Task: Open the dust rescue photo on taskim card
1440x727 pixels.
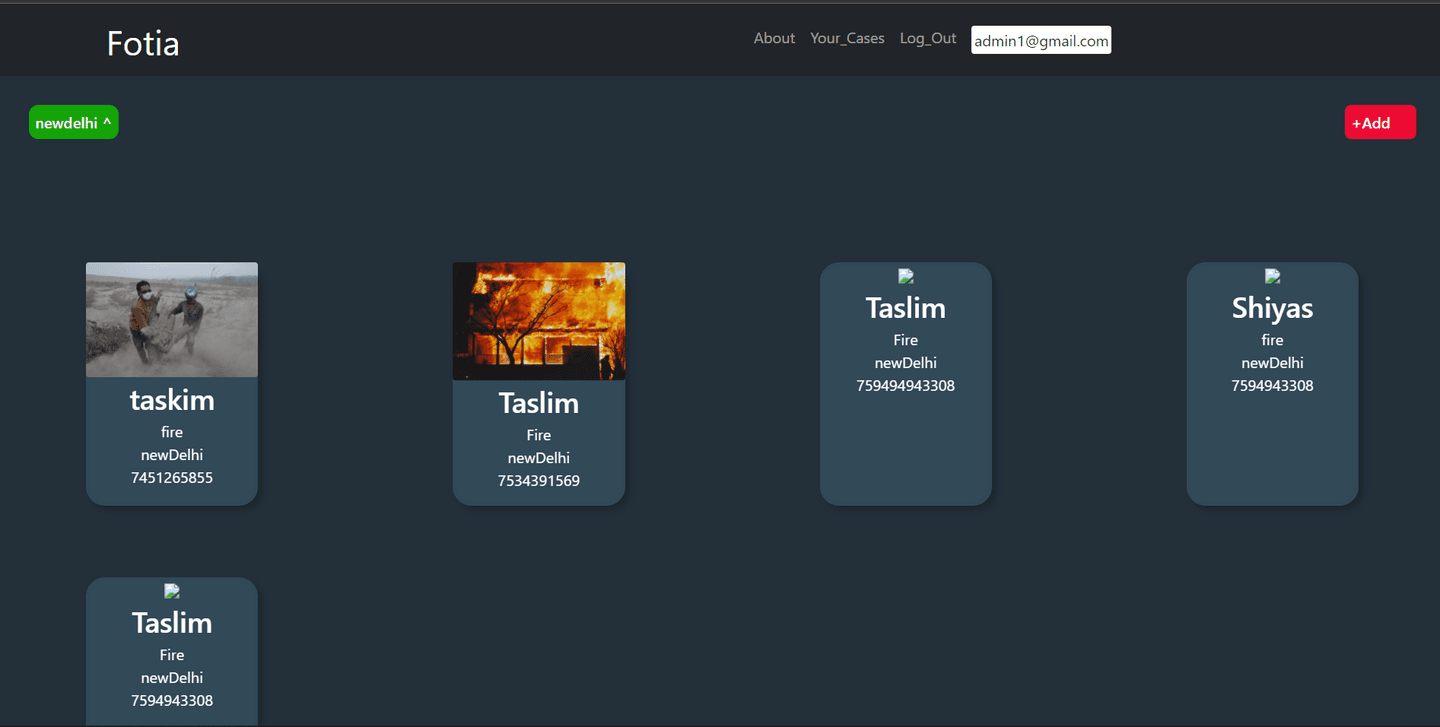Action: click(172, 320)
